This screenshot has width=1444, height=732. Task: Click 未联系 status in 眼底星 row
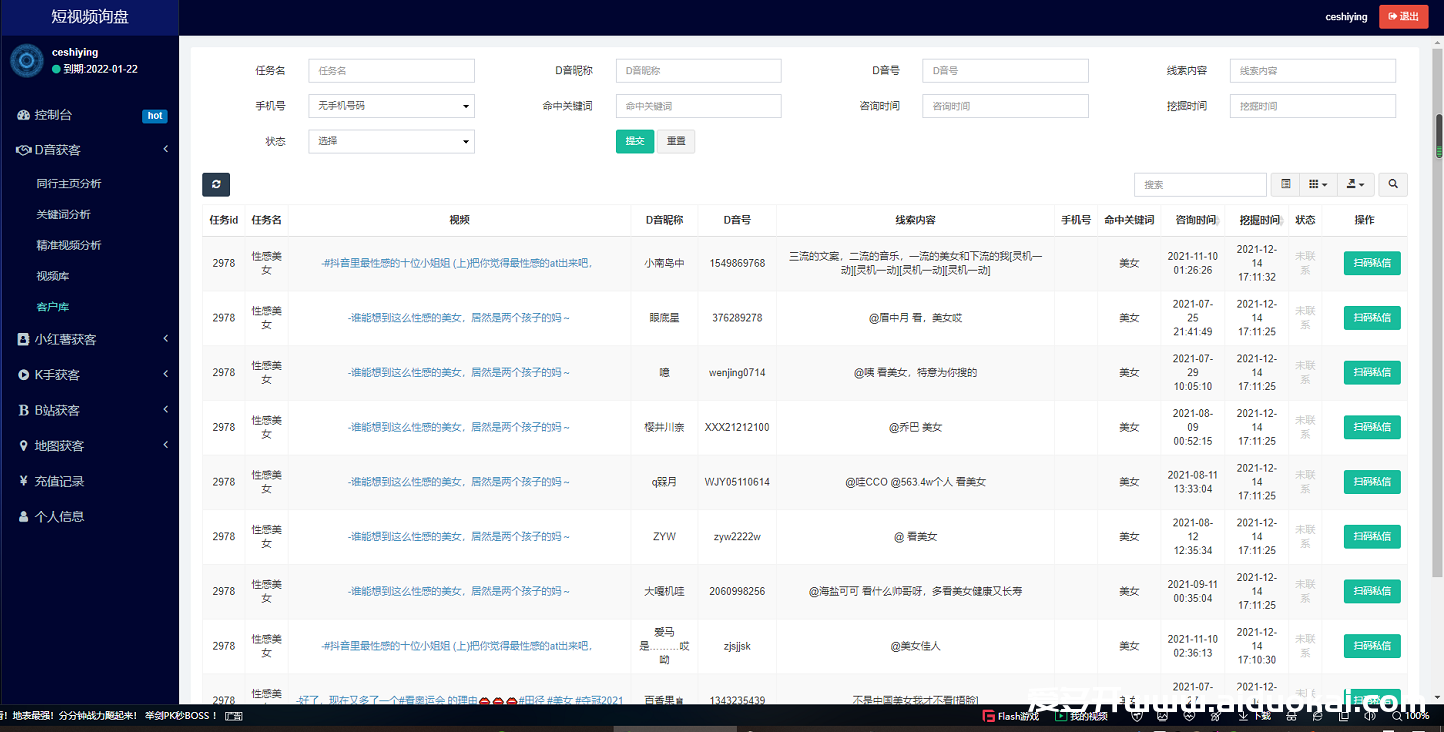click(1305, 318)
